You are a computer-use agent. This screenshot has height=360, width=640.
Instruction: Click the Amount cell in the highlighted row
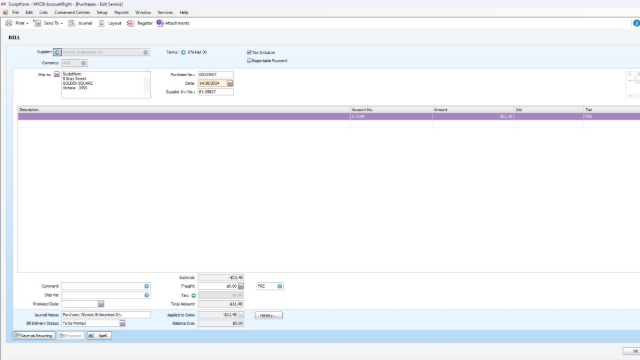click(x=473, y=117)
